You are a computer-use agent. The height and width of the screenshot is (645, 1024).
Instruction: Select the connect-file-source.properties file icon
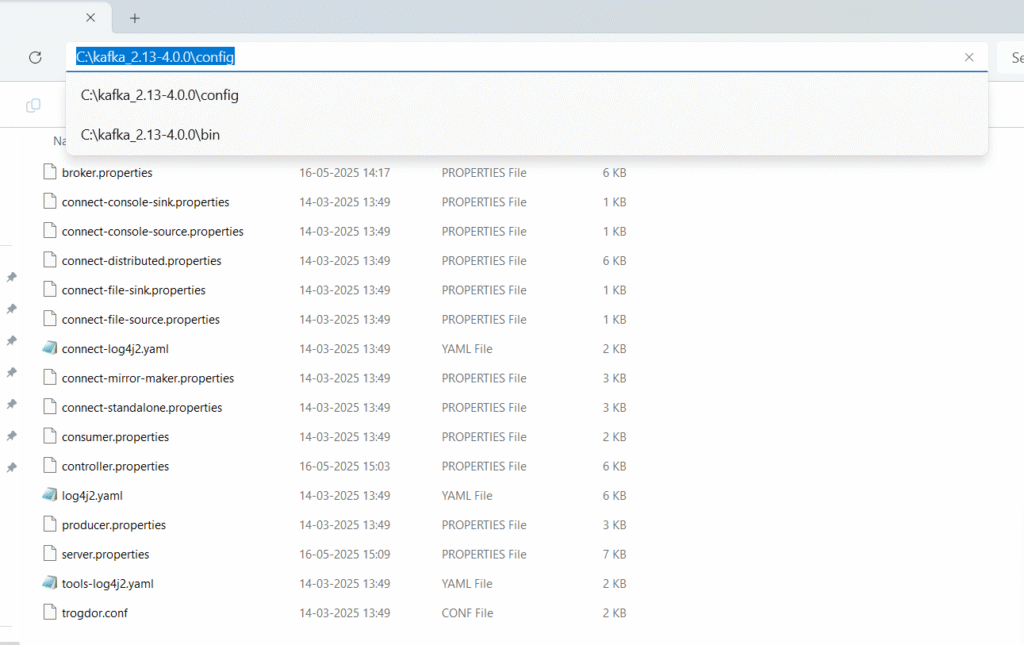pyautogui.click(x=50, y=319)
